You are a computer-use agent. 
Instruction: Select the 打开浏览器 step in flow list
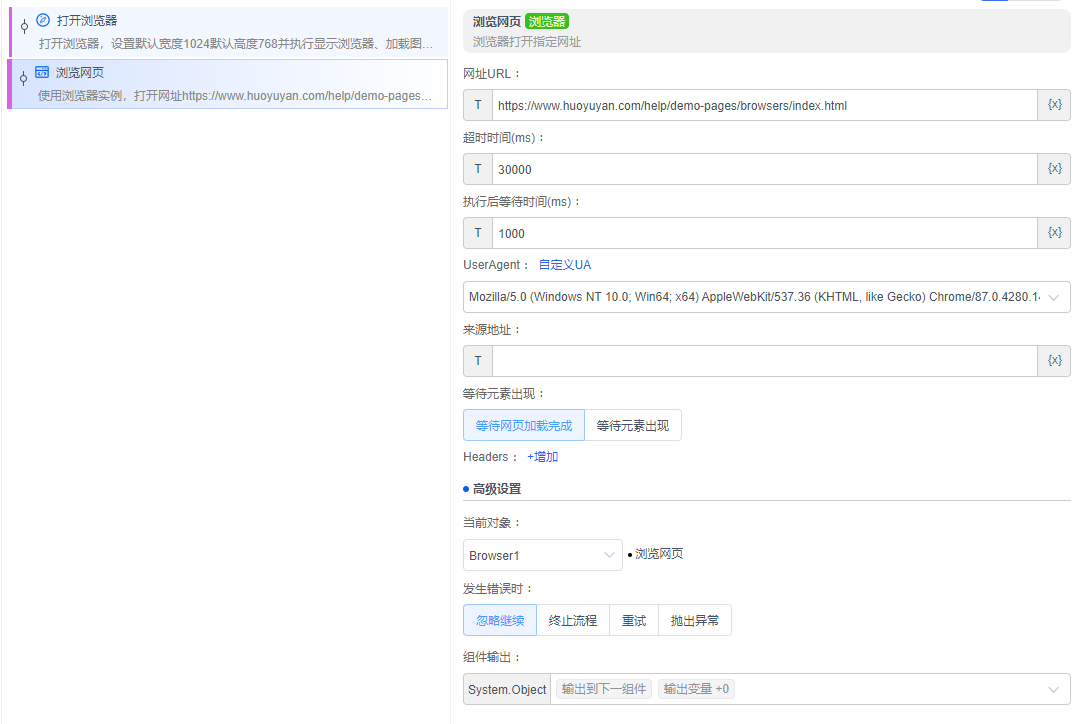pyautogui.click(x=228, y=32)
